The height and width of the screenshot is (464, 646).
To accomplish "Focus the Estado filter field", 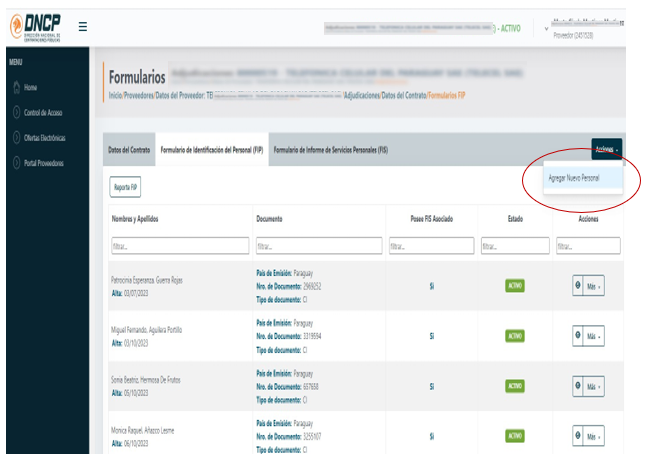I will pos(515,246).
